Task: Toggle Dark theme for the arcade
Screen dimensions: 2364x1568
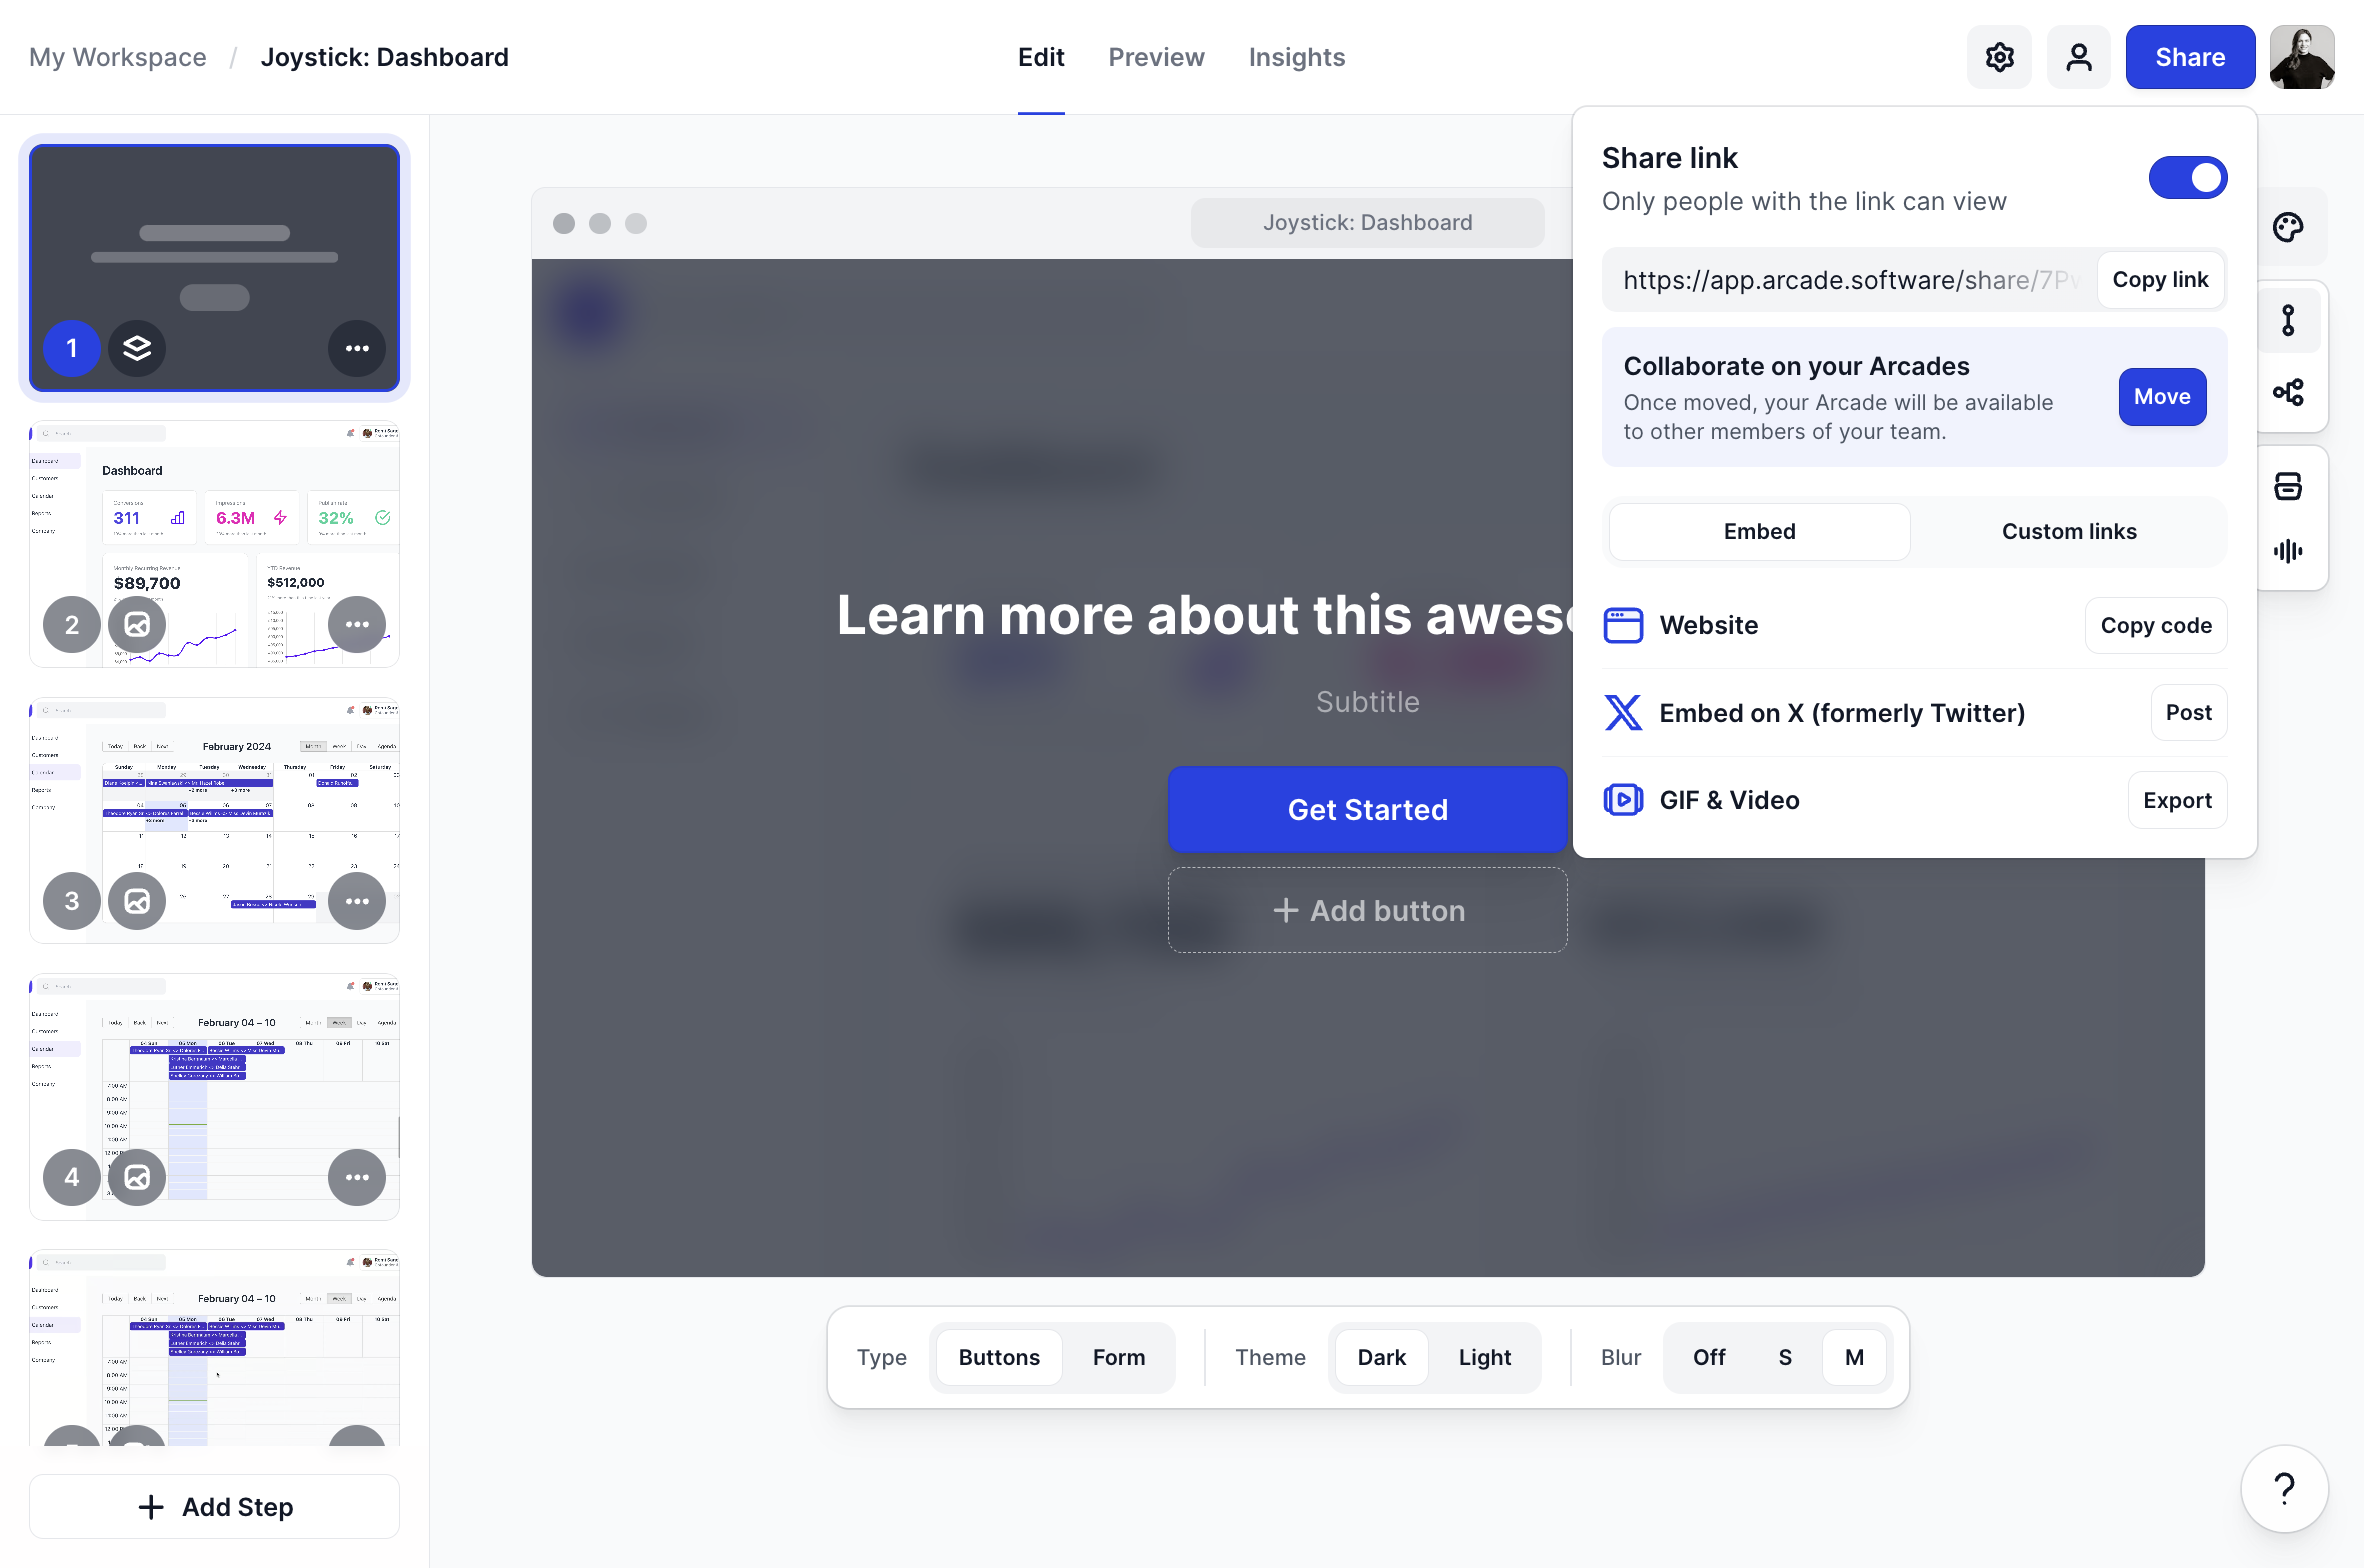Action: 1381,1356
